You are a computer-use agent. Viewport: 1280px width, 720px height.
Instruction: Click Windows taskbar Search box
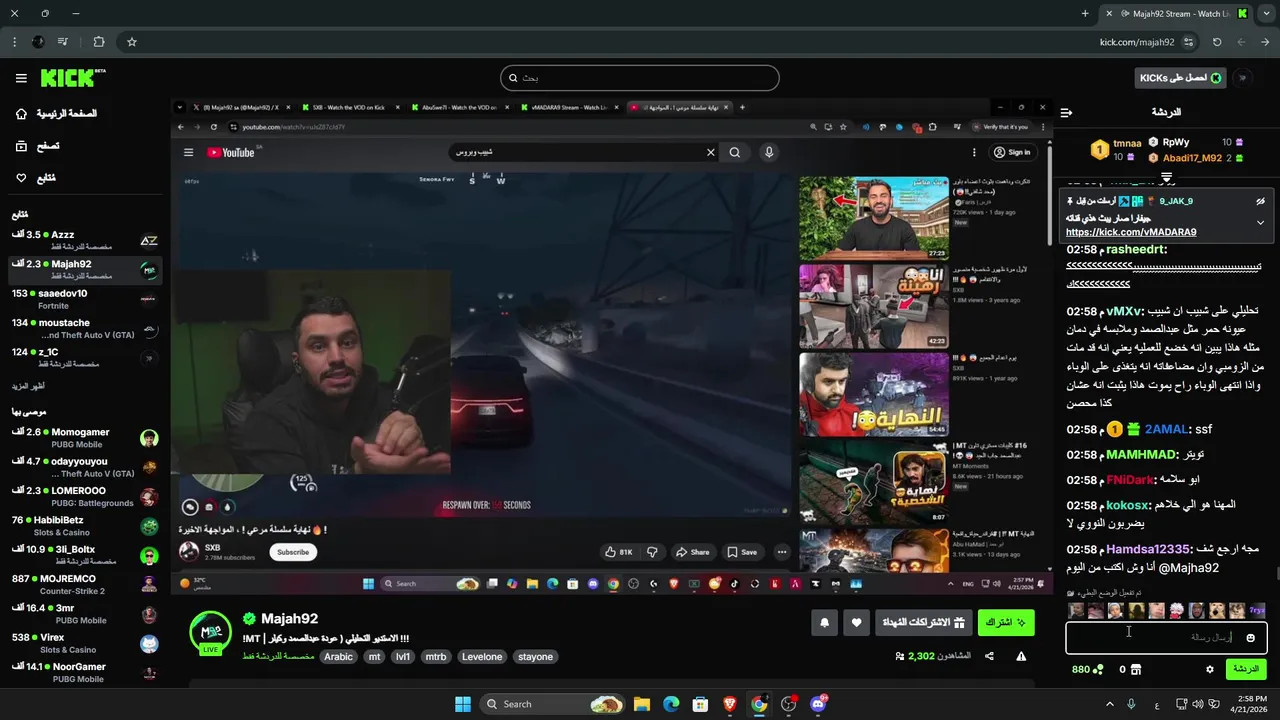(554, 704)
